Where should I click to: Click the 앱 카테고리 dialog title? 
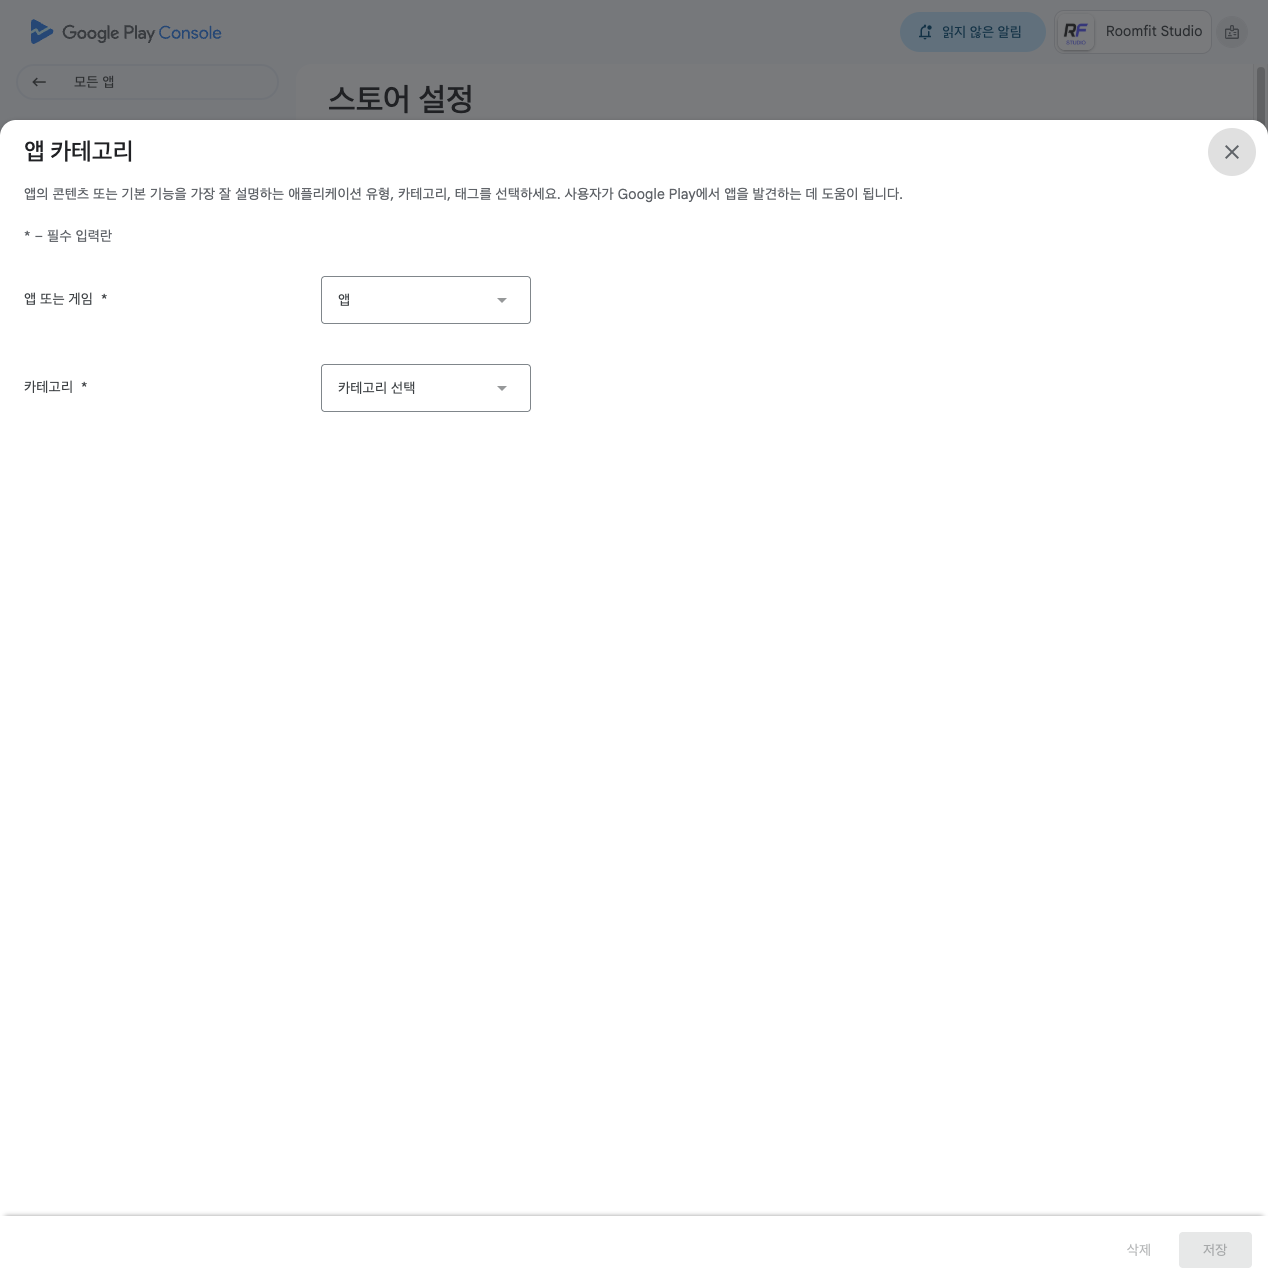[79, 151]
